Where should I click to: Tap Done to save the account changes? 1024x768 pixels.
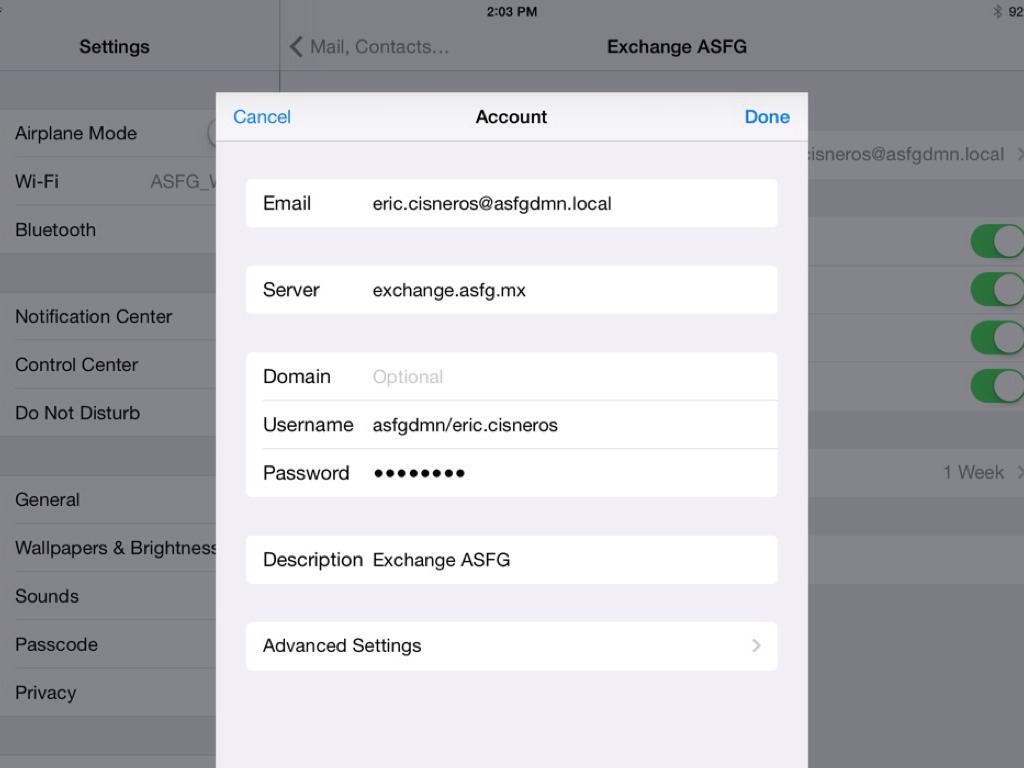766,117
